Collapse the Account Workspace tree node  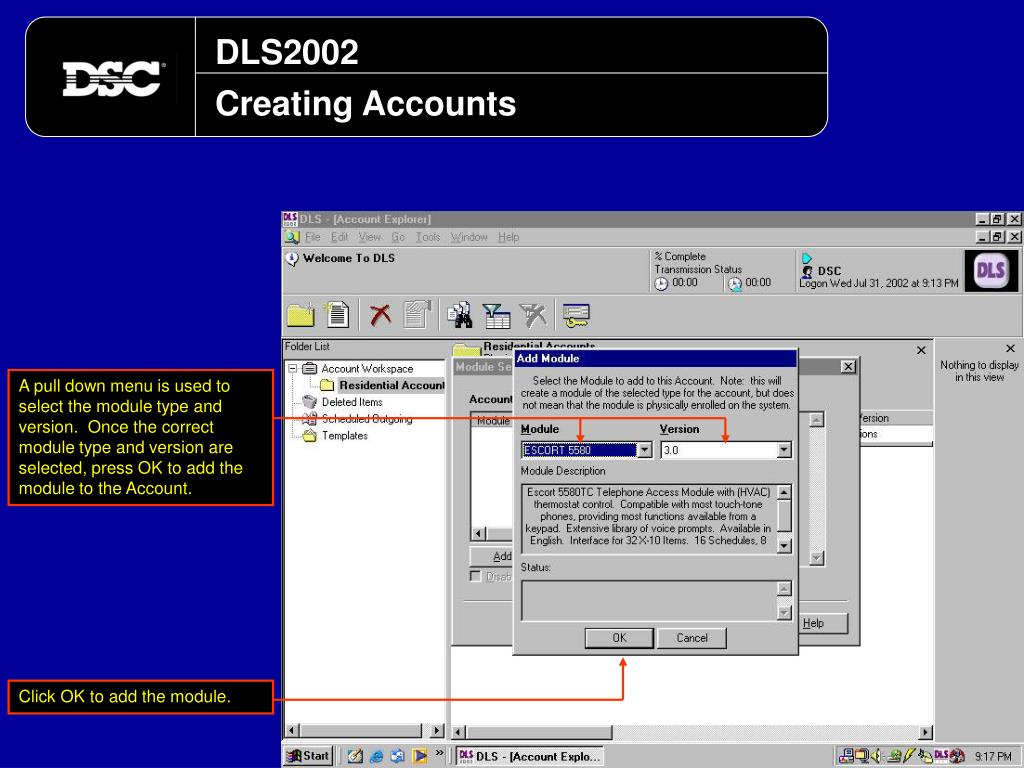293,369
